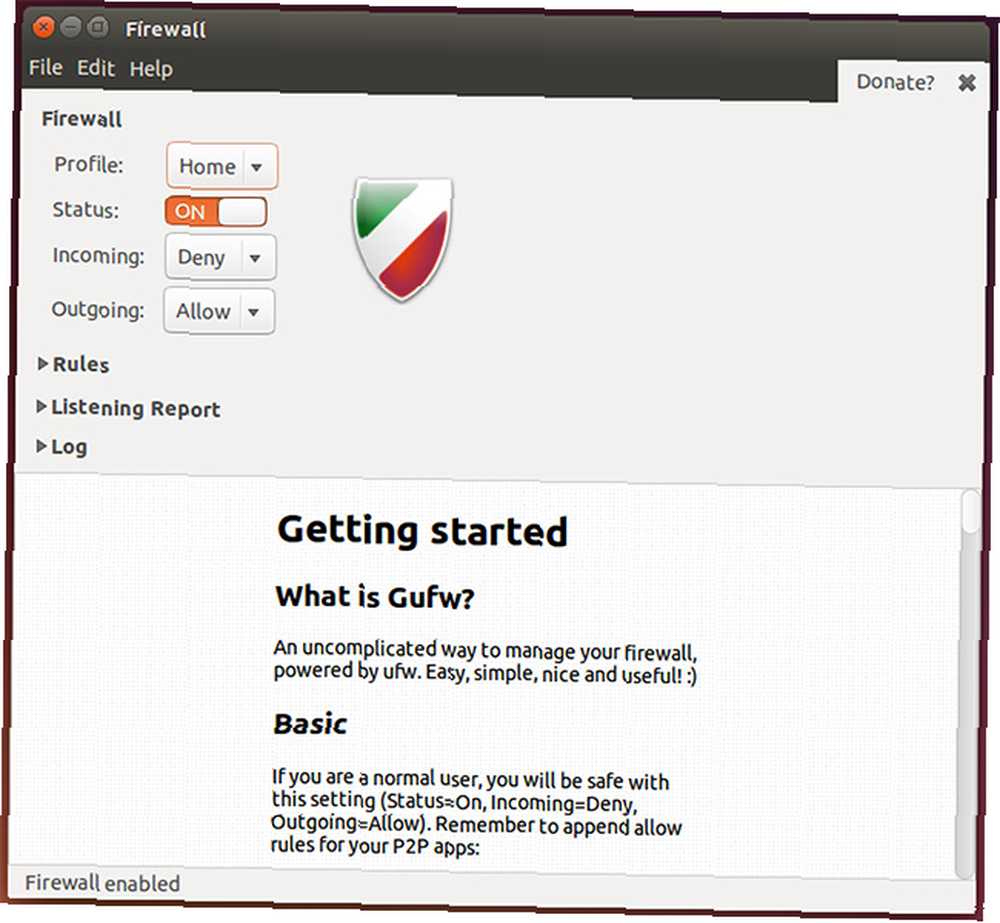Click the vertical scrollbar in help pane
The height and width of the screenshot is (923, 1000).
click(x=969, y=683)
